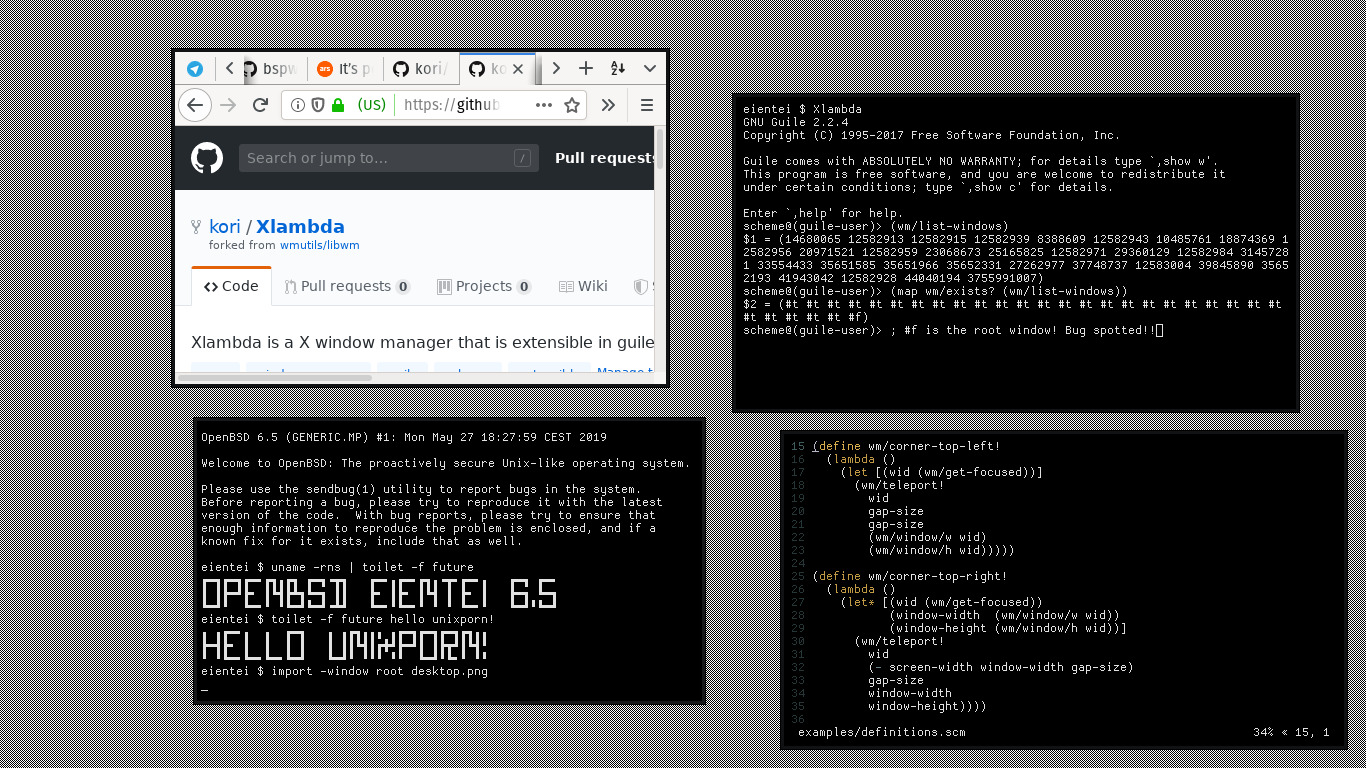Click the browser horizontal scrollbar thumb
Image resolution: width=1366 pixels, height=768 pixels.
(x=275, y=377)
